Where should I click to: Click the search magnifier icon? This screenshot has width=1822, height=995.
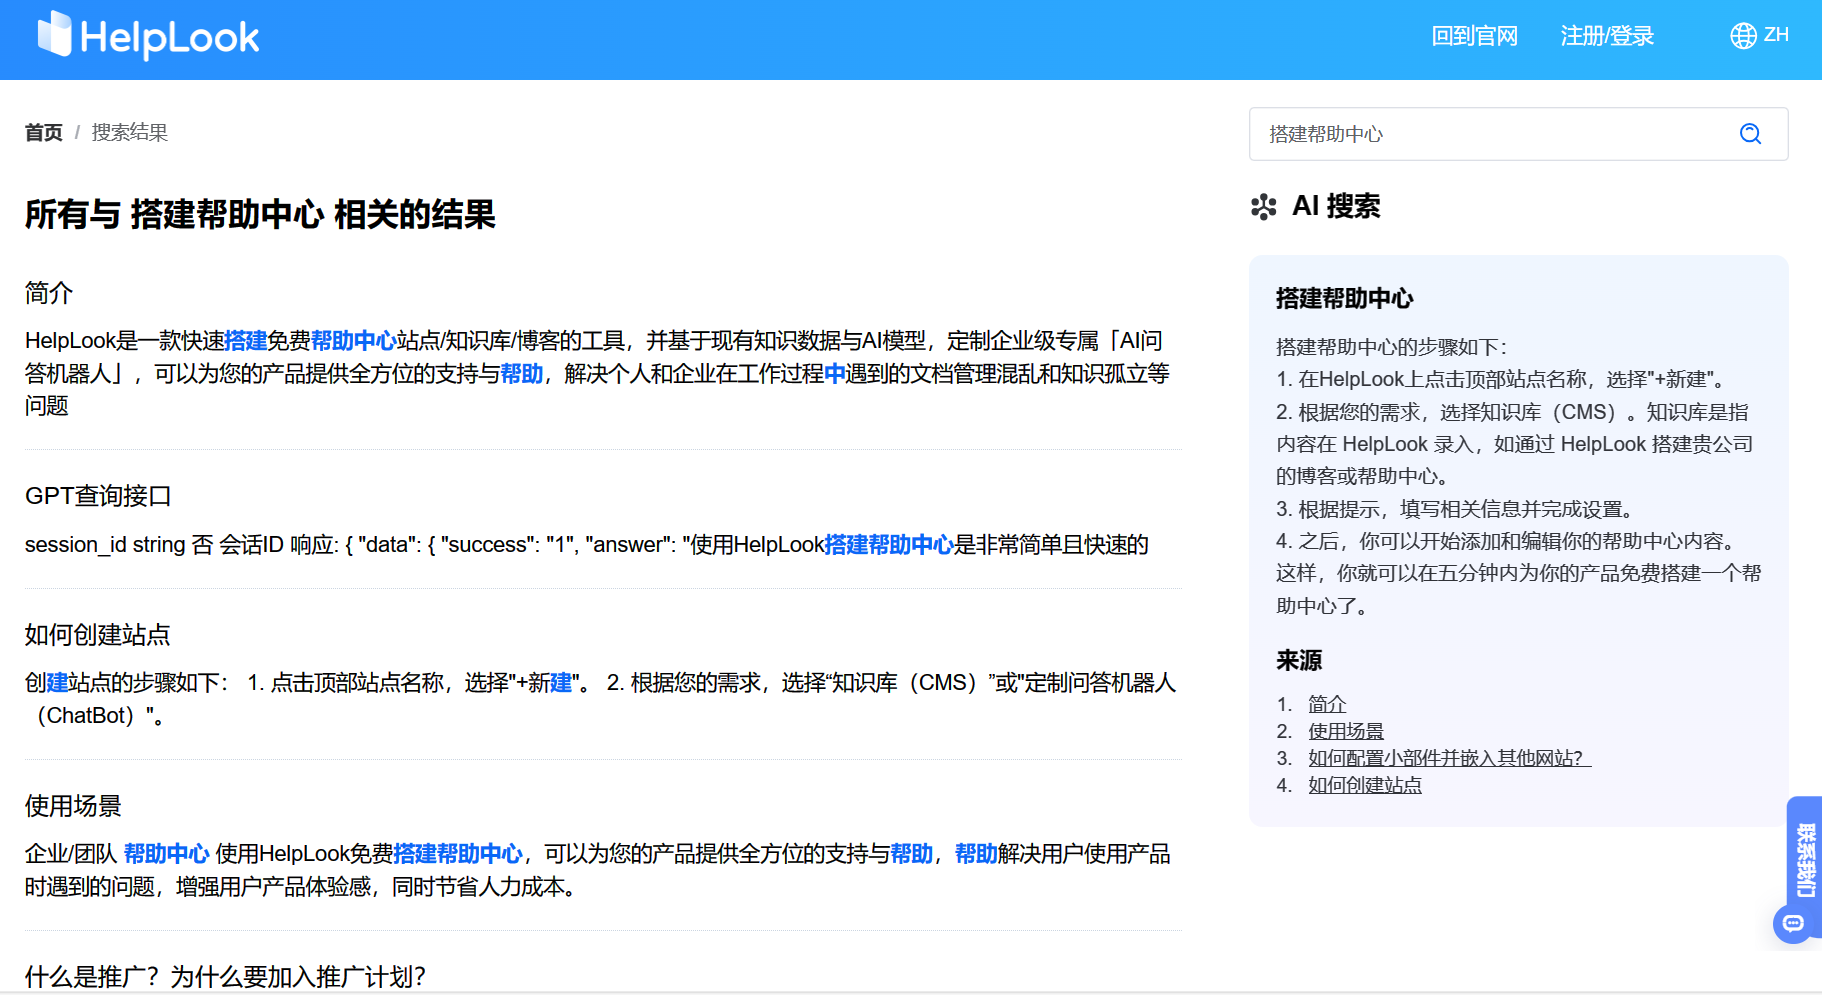tap(1750, 134)
